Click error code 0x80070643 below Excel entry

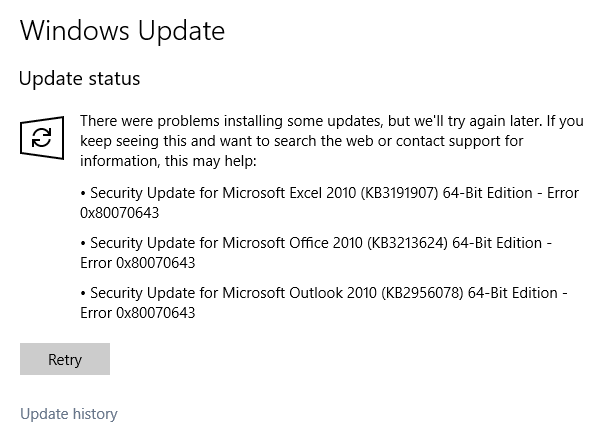[x=119, y=213]
